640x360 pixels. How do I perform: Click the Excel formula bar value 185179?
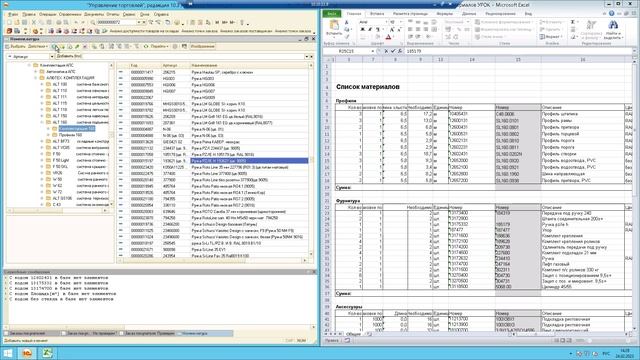pos(414,51)
